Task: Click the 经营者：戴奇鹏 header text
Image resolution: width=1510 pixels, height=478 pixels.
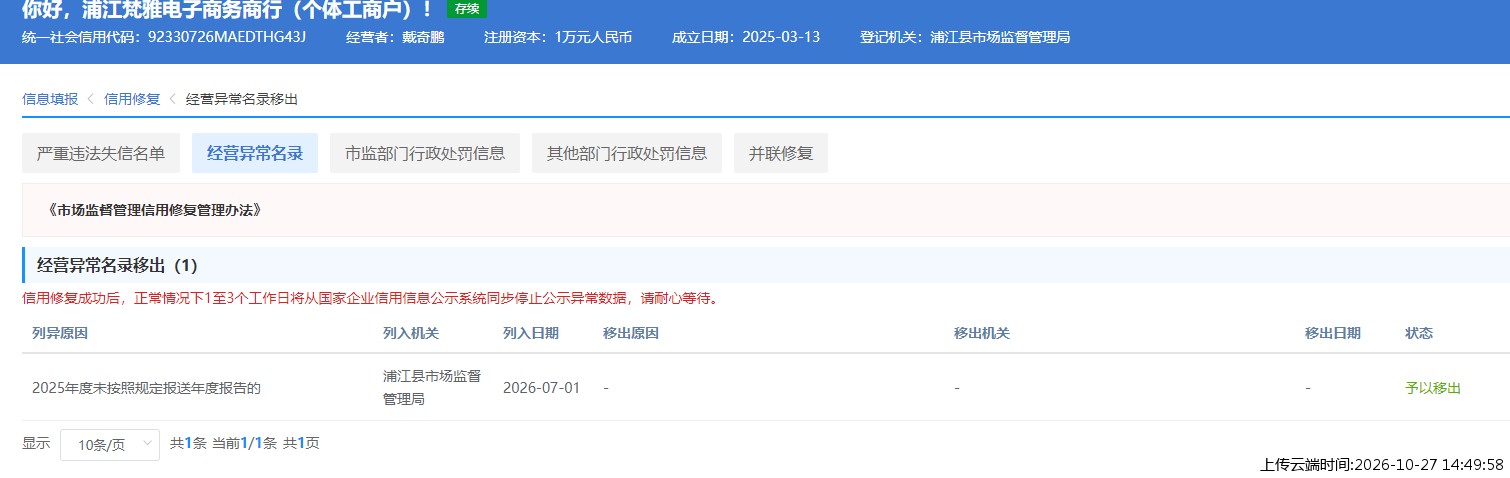Action: click(395, 37)
